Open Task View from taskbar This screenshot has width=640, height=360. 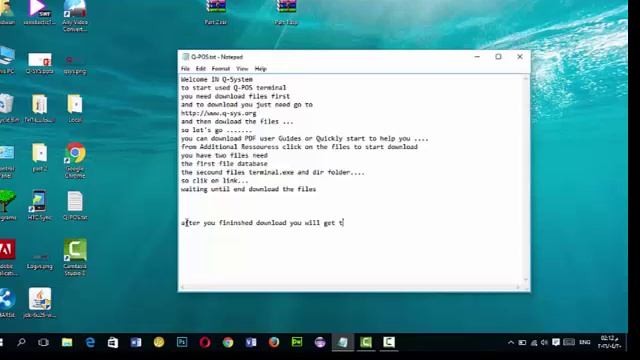[x=43, y=342]
